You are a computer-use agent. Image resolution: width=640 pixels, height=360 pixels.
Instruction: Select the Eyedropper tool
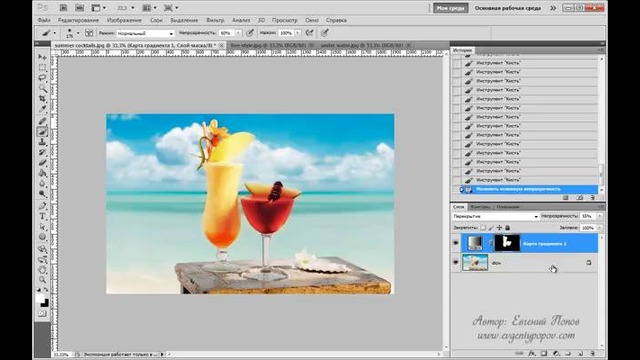42,109
